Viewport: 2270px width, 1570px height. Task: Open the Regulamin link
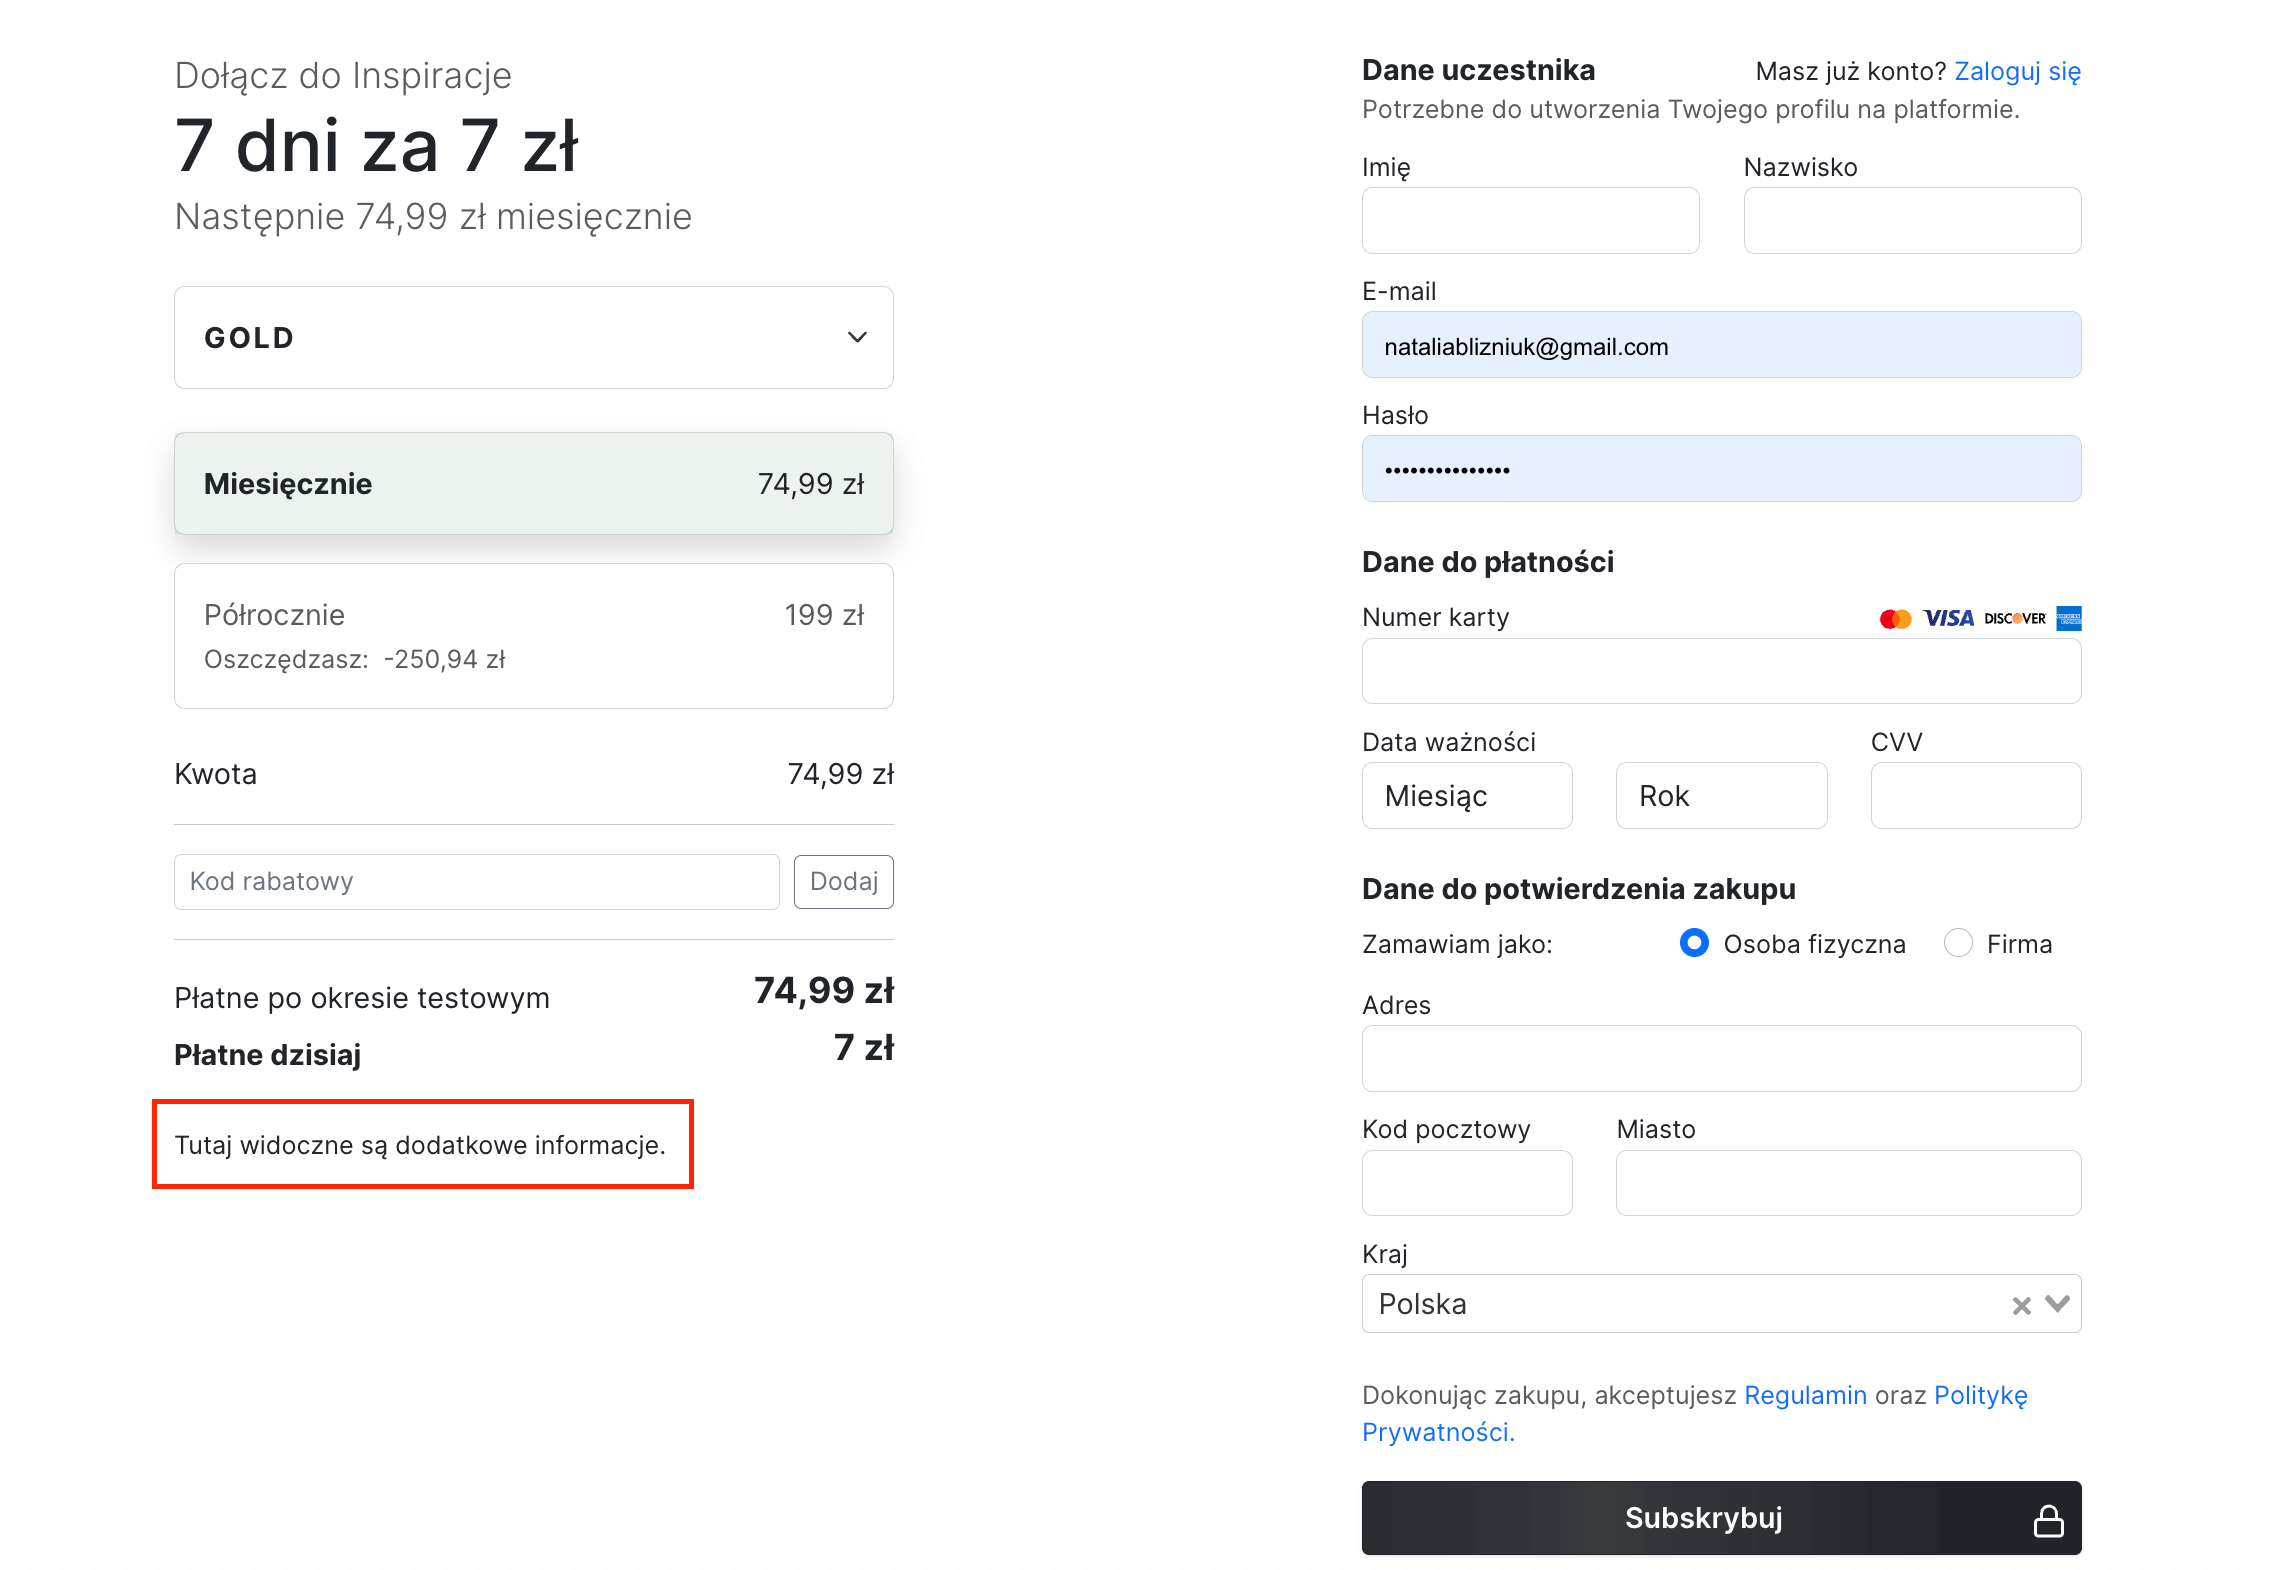1805,1395
